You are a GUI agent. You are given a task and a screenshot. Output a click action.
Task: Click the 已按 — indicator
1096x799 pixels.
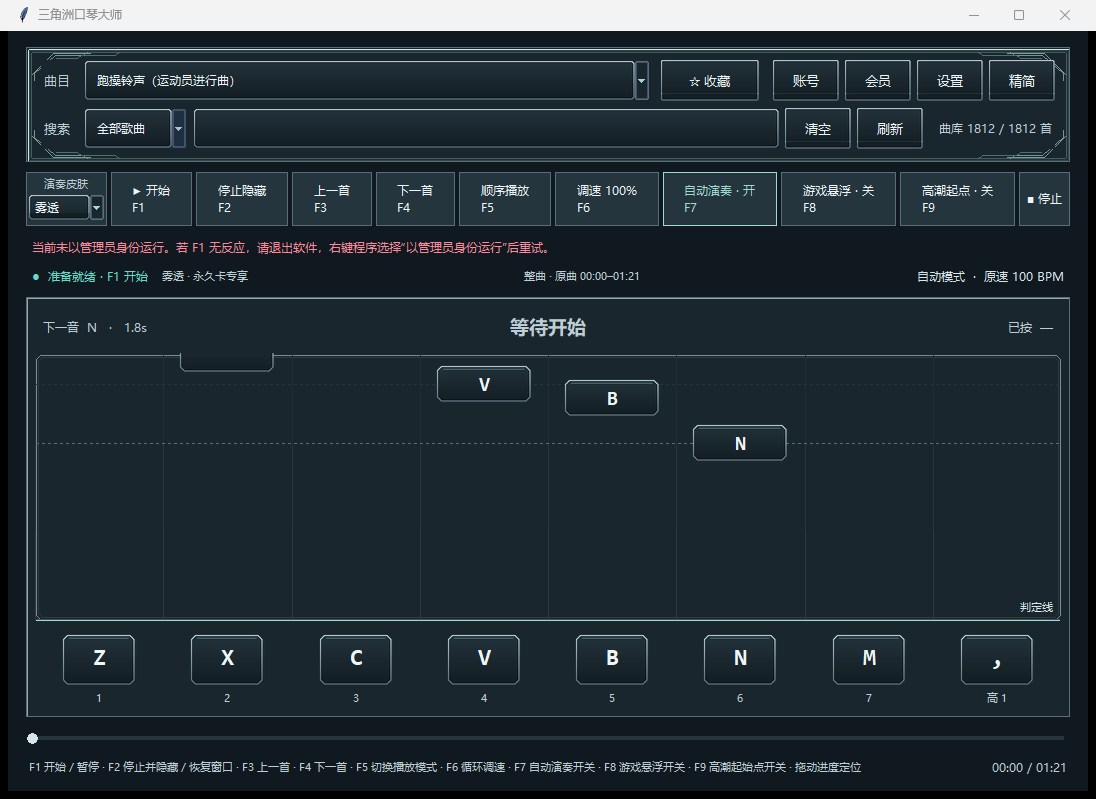1030,327
